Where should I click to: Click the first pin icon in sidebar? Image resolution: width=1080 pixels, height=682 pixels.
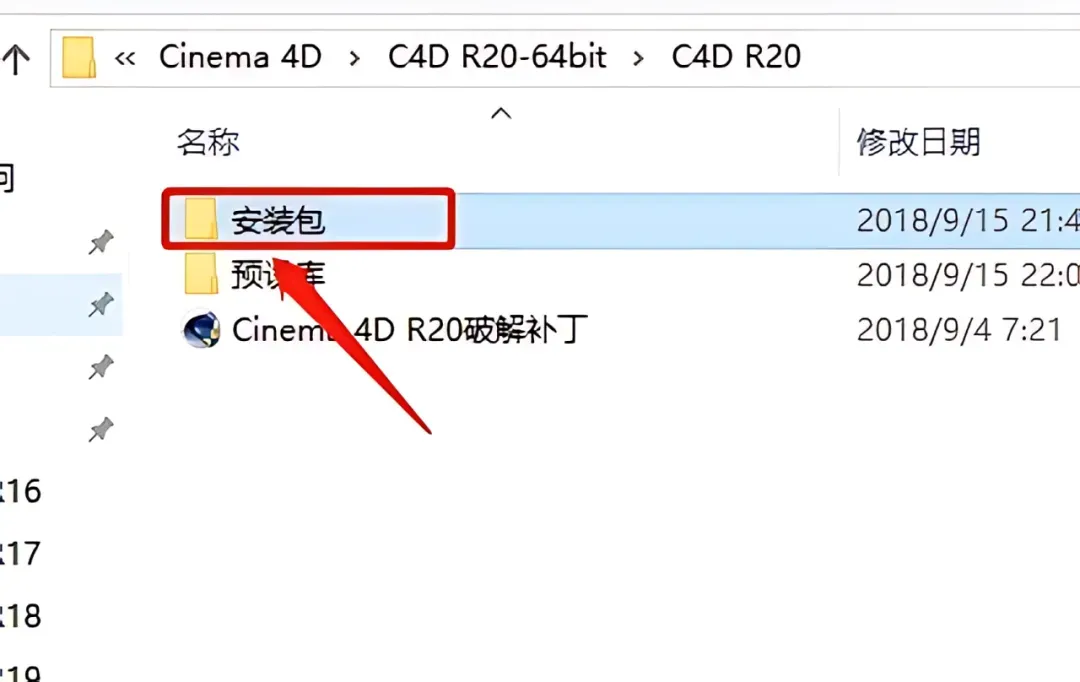pyautogui.click(x=101, y=242)
